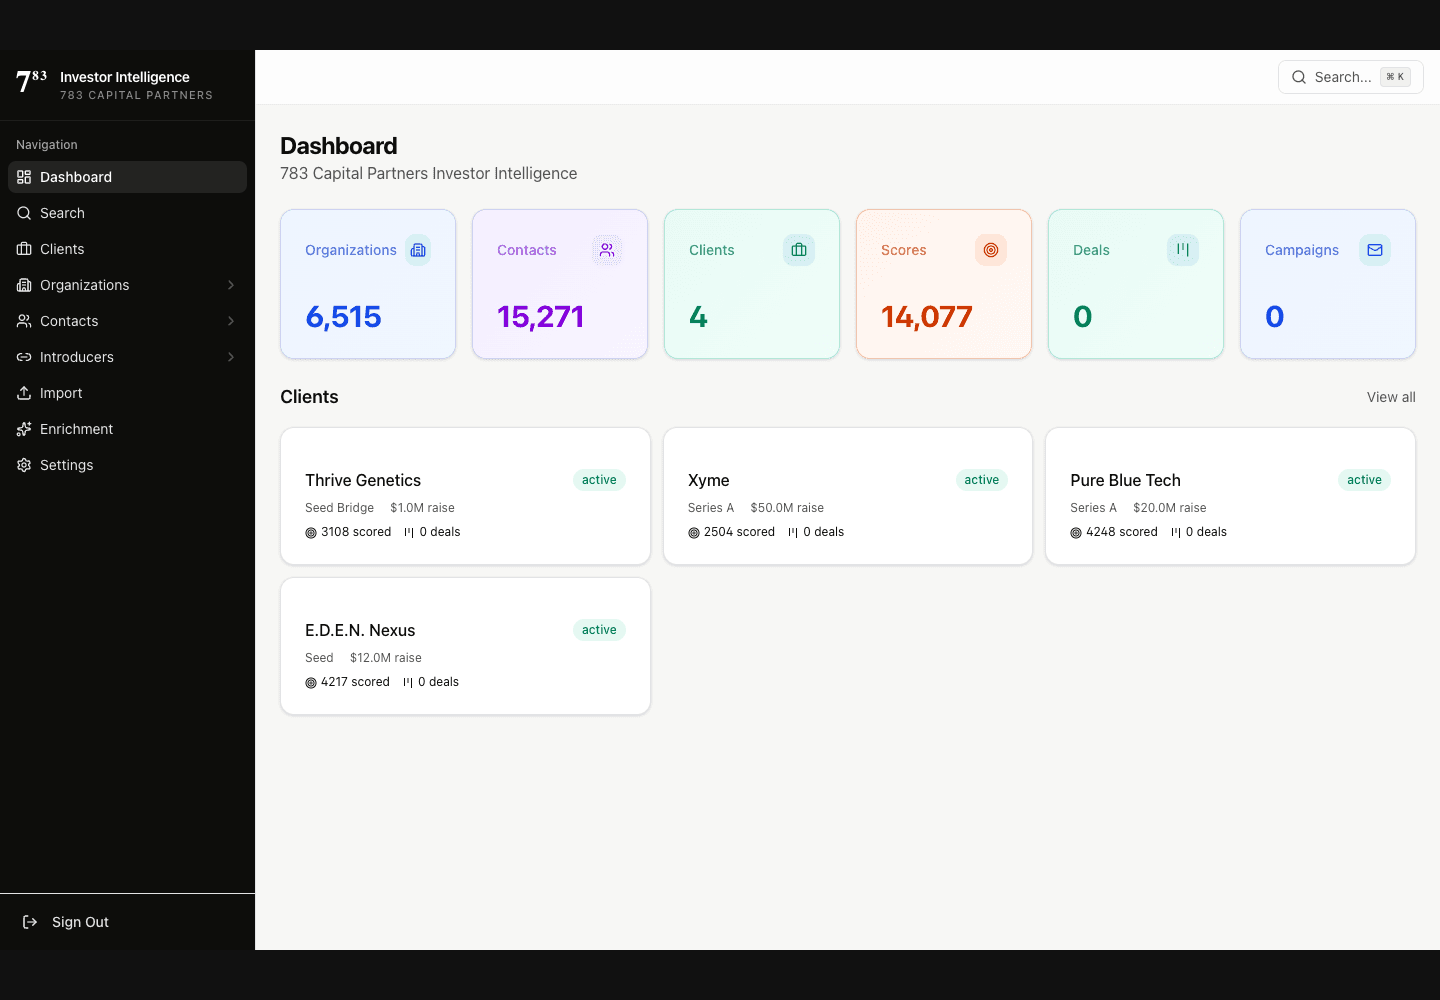Click active badge on Thrive Genetics
Screen dimensions: 1440x1000
point(599,480)
